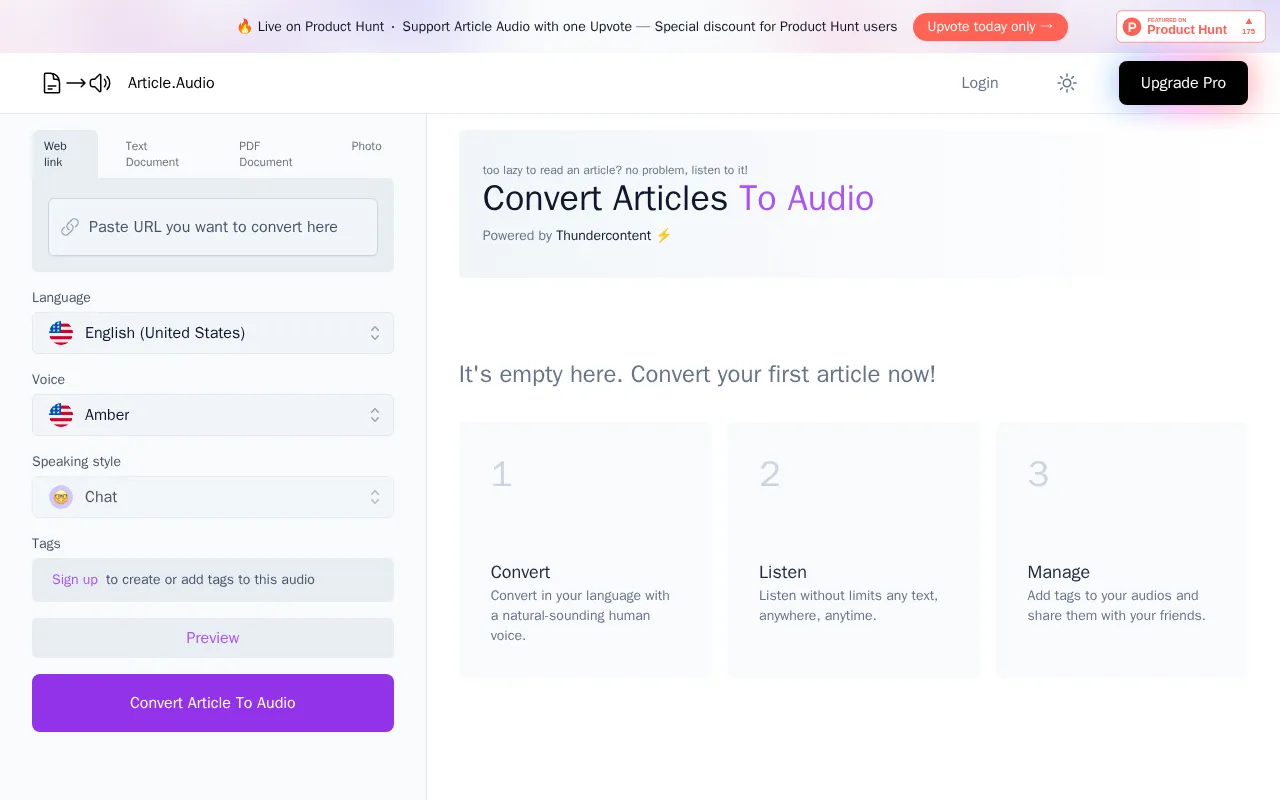
Task: Click the Article.Audio brand name
Action: [171, 83]
